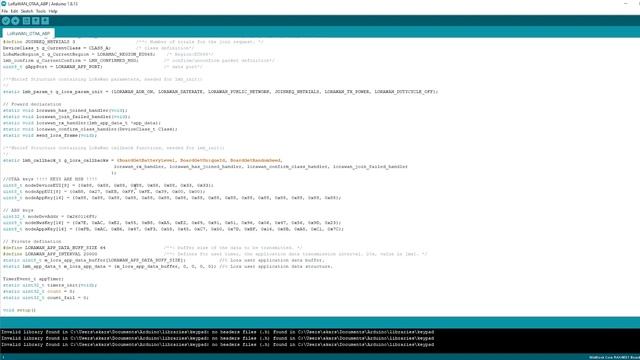
Task: Click the '// Private defination' comment
Action: (32, 242)
